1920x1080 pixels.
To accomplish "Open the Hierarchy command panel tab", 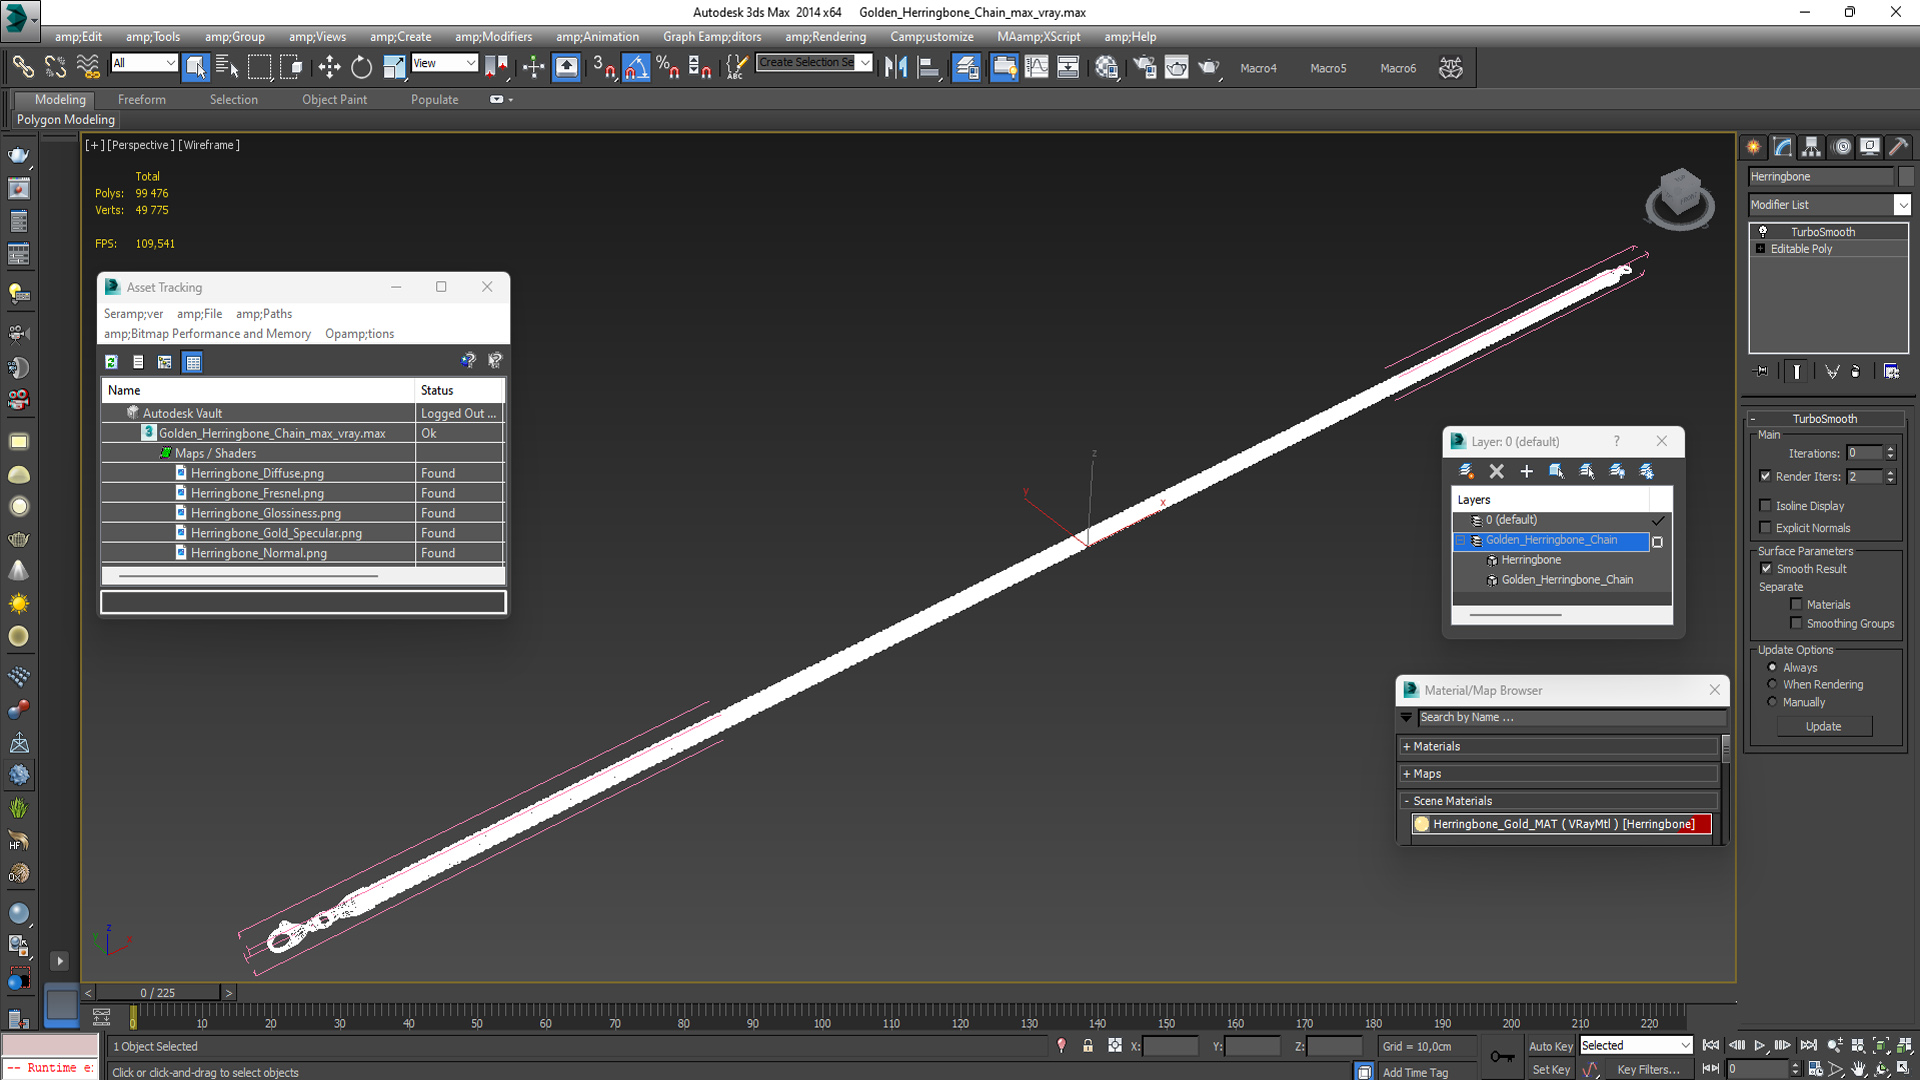I will tap(1811, 147).
